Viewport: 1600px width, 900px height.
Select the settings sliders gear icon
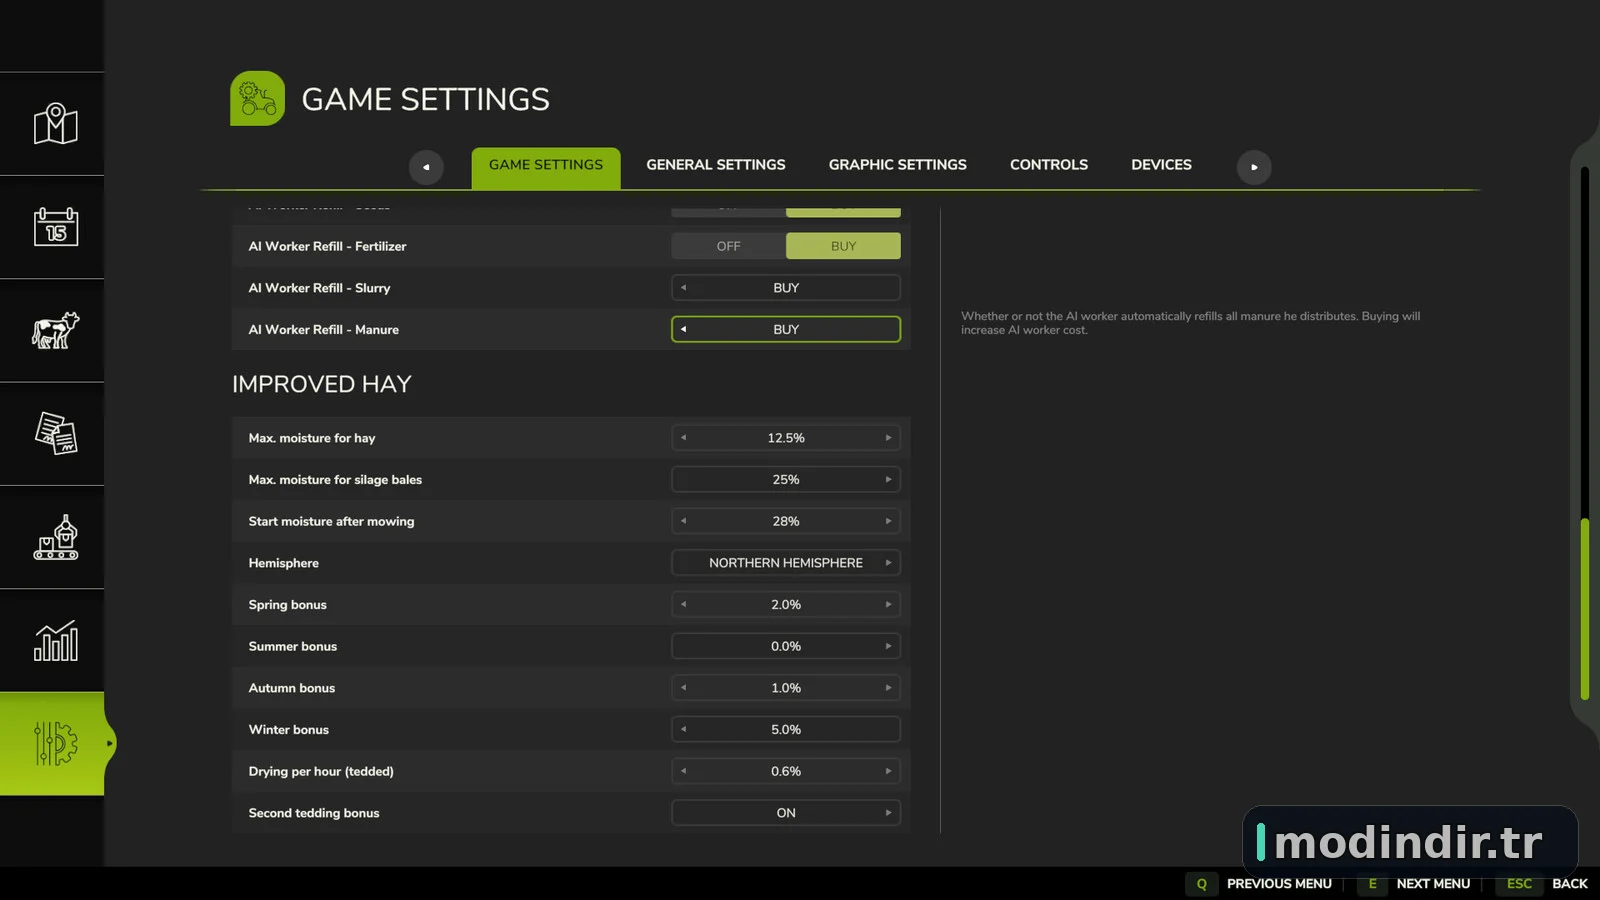click(55, 744)
